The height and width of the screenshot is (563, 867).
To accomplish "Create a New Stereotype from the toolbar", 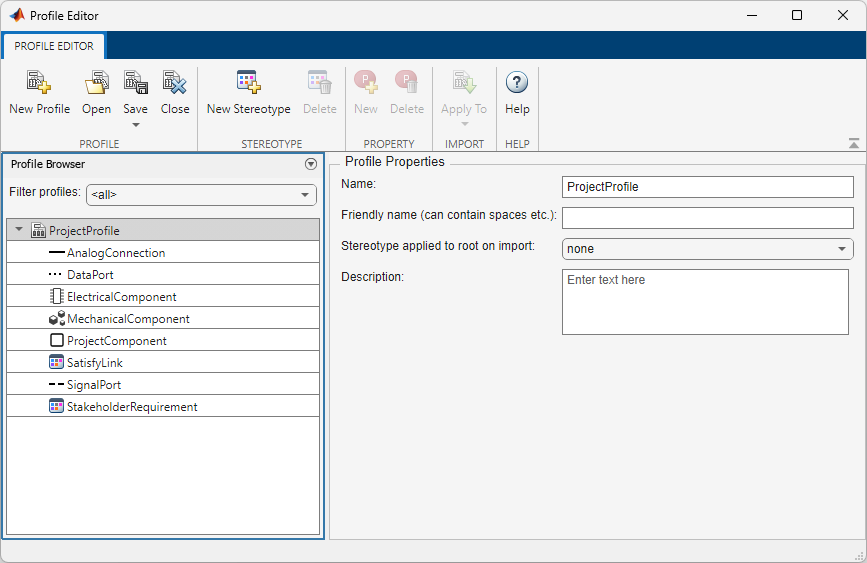I will coord(248,83).
